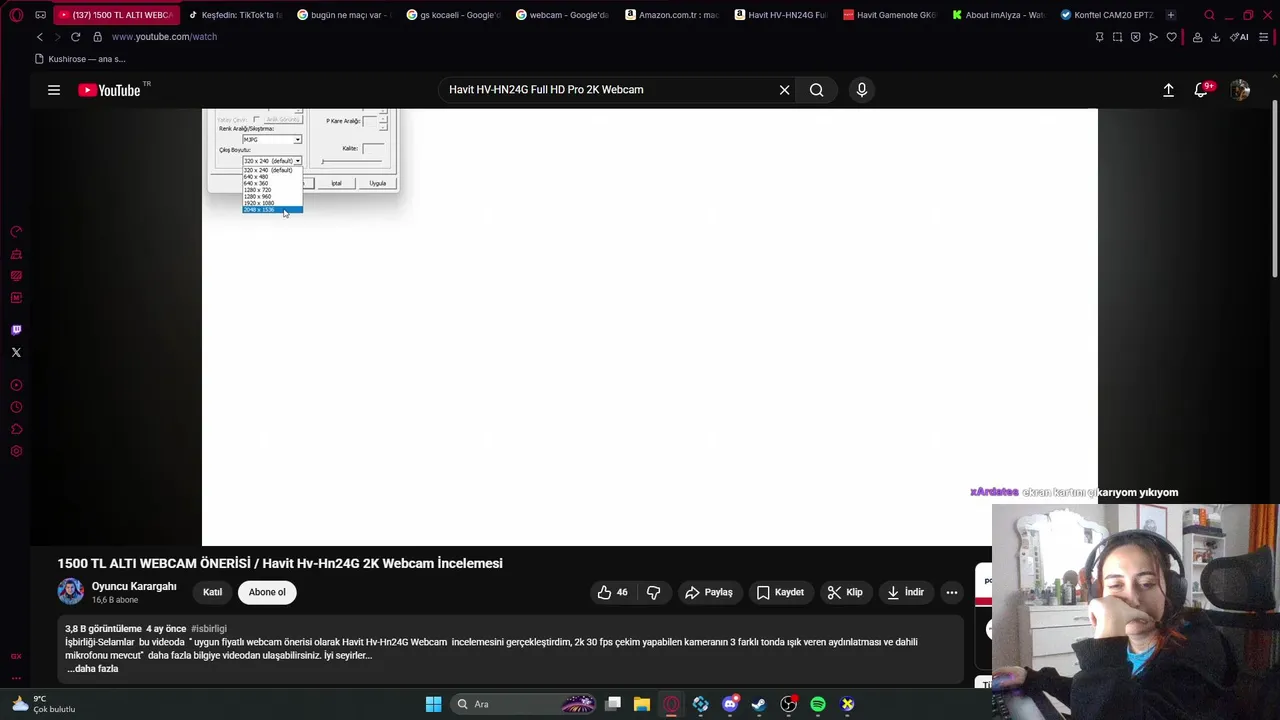Open Spotify from the taskbar
The image size is (1280, 720).
point(818,704)
